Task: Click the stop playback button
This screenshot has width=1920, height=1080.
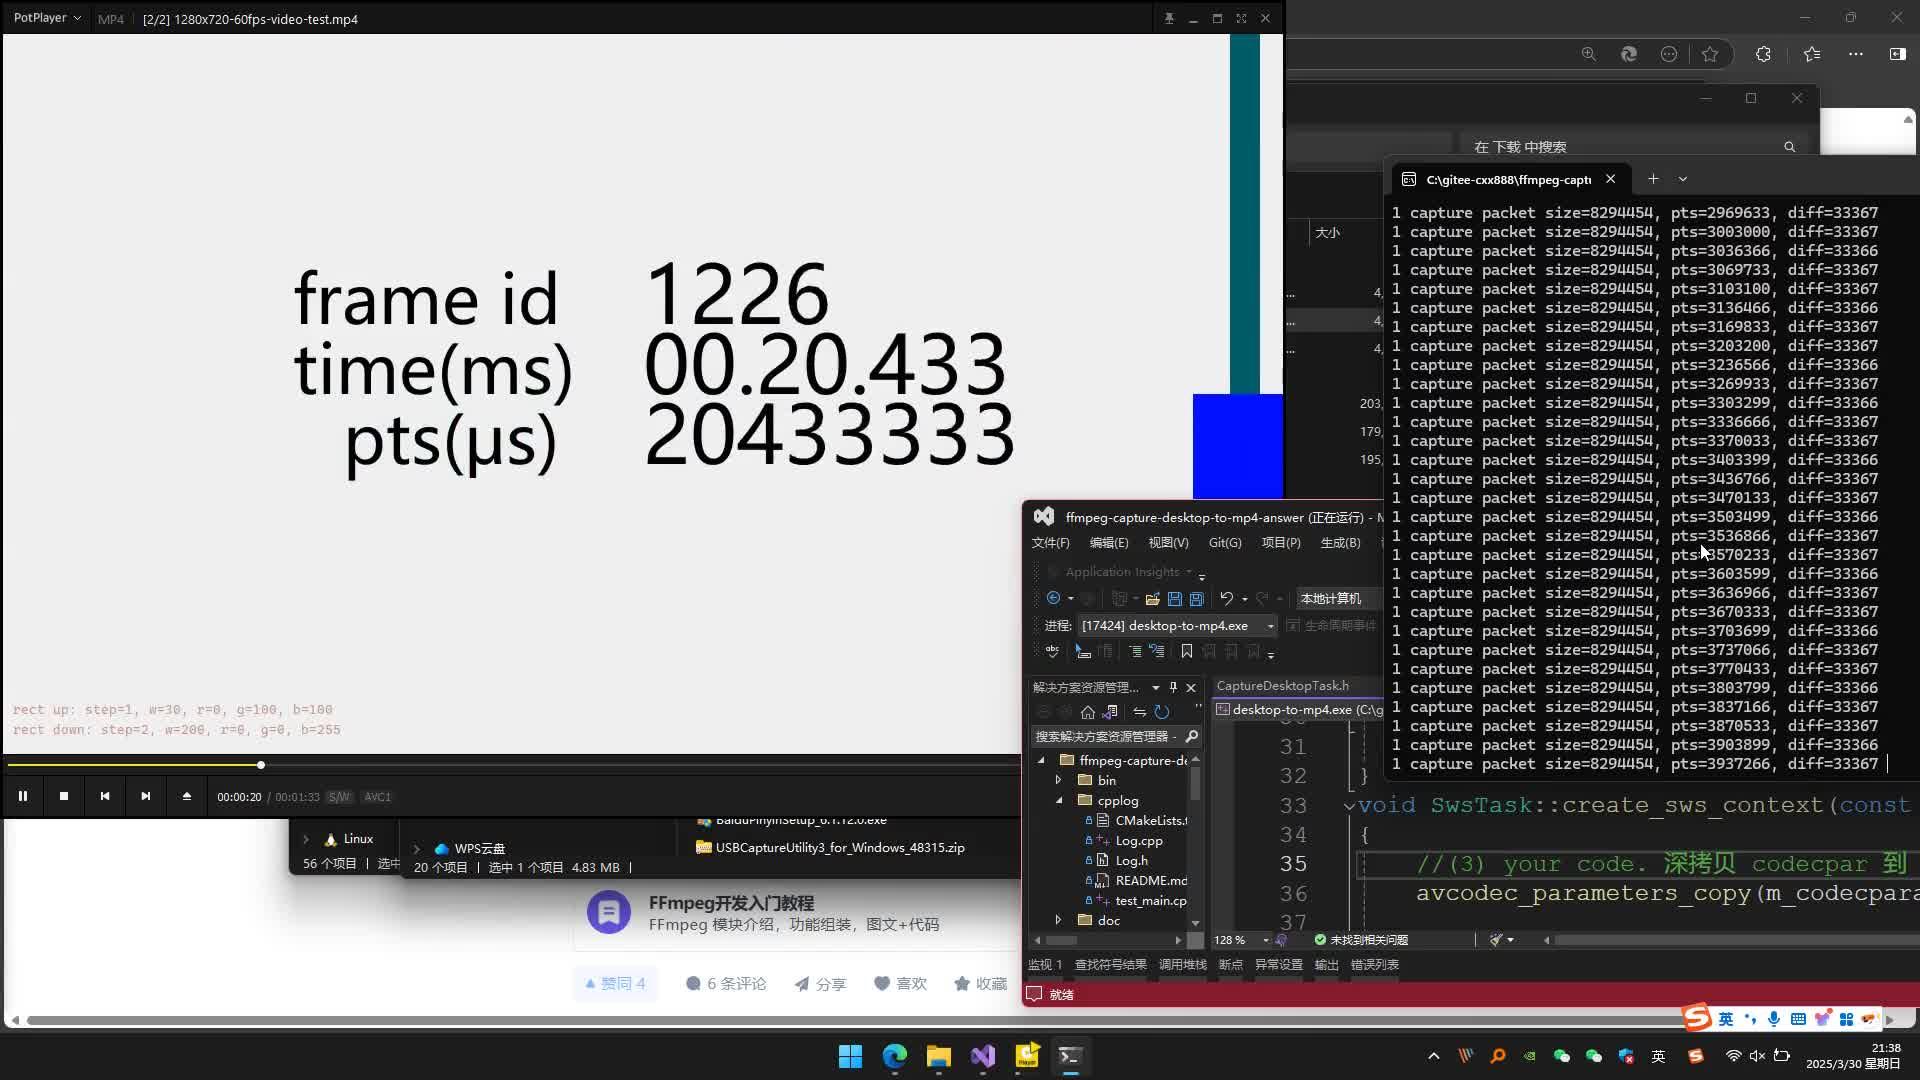Action: point(64,796)
